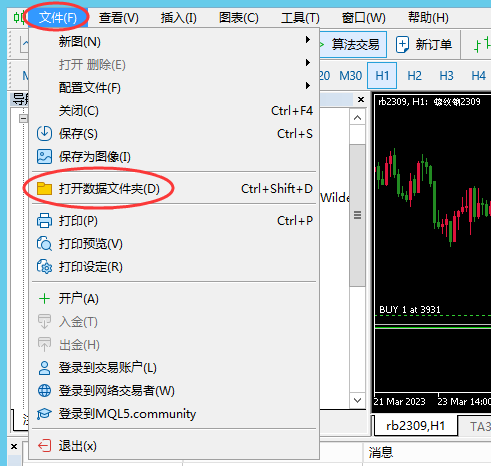Image resolution: width=491 pixels, height=466 pixels.
Task: Select 登录到交易账户(L) menu text
Action: (x=108, y=368)
